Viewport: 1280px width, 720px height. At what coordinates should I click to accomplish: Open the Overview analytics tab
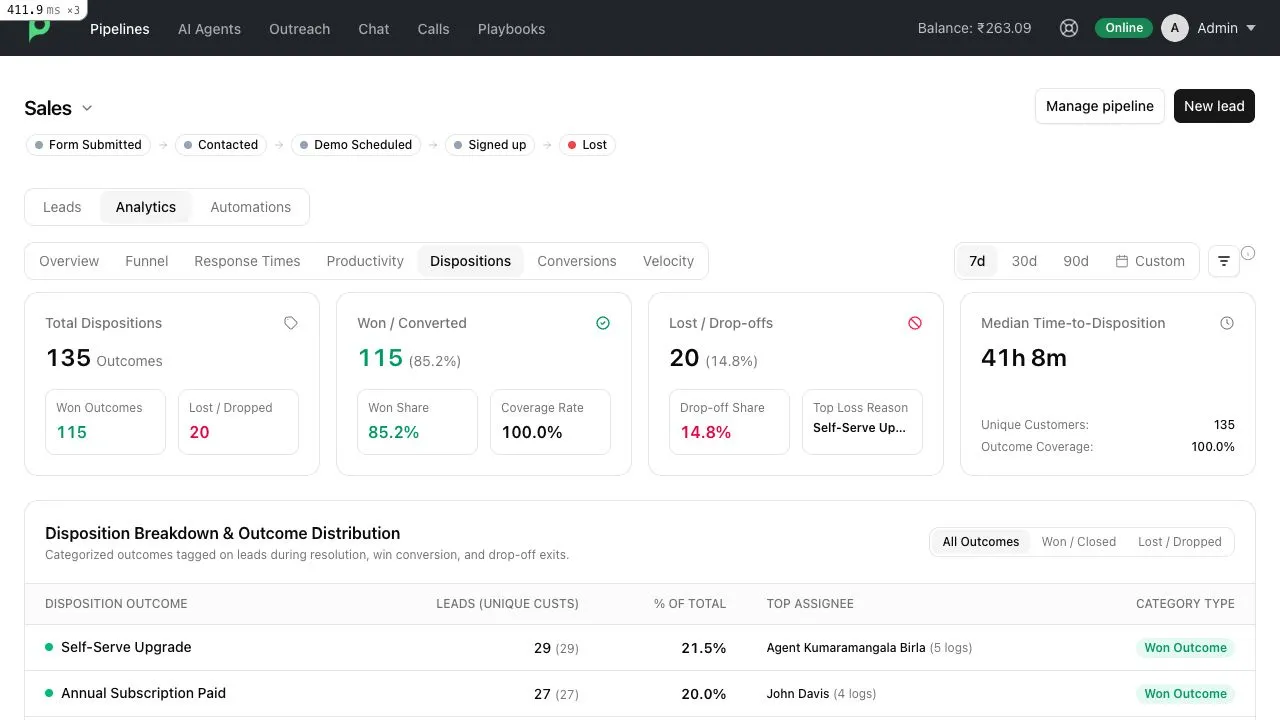[69, 261]
